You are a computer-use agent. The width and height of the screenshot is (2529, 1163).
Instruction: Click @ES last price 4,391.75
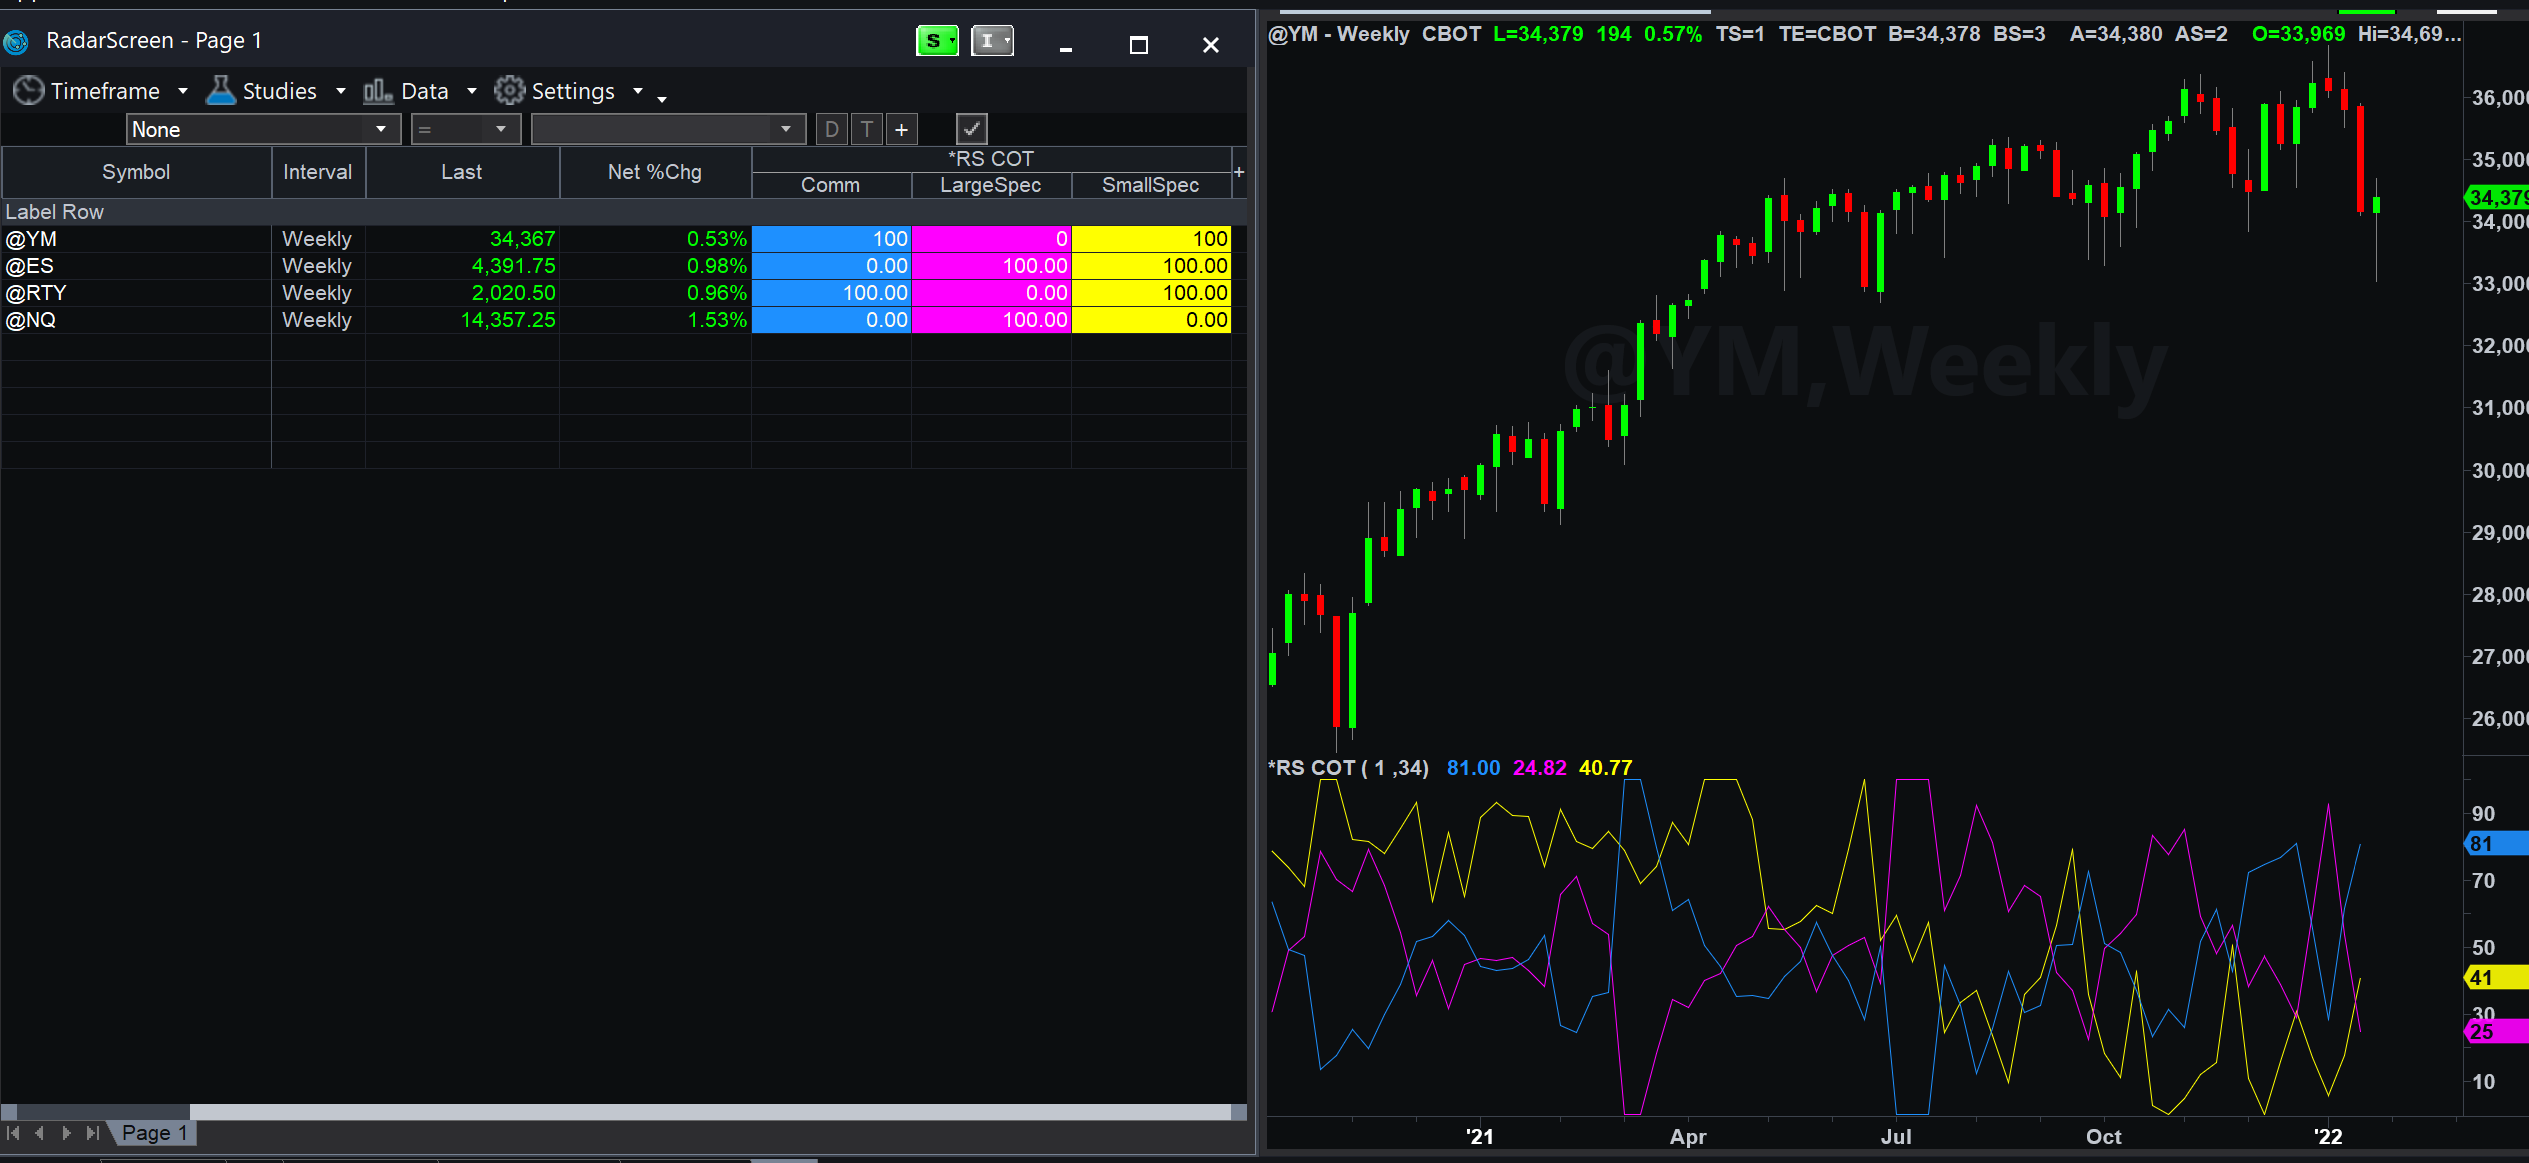pos(513,266)
